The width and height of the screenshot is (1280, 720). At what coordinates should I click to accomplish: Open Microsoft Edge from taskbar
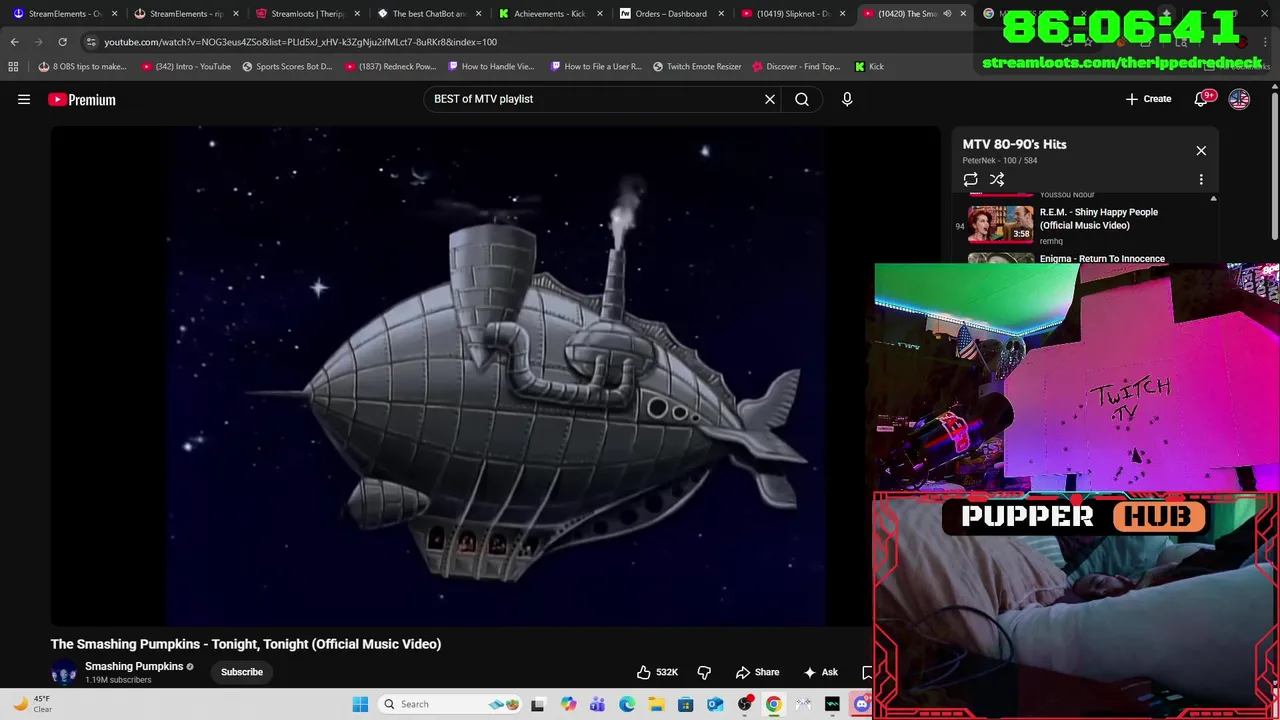pos(627,704)
